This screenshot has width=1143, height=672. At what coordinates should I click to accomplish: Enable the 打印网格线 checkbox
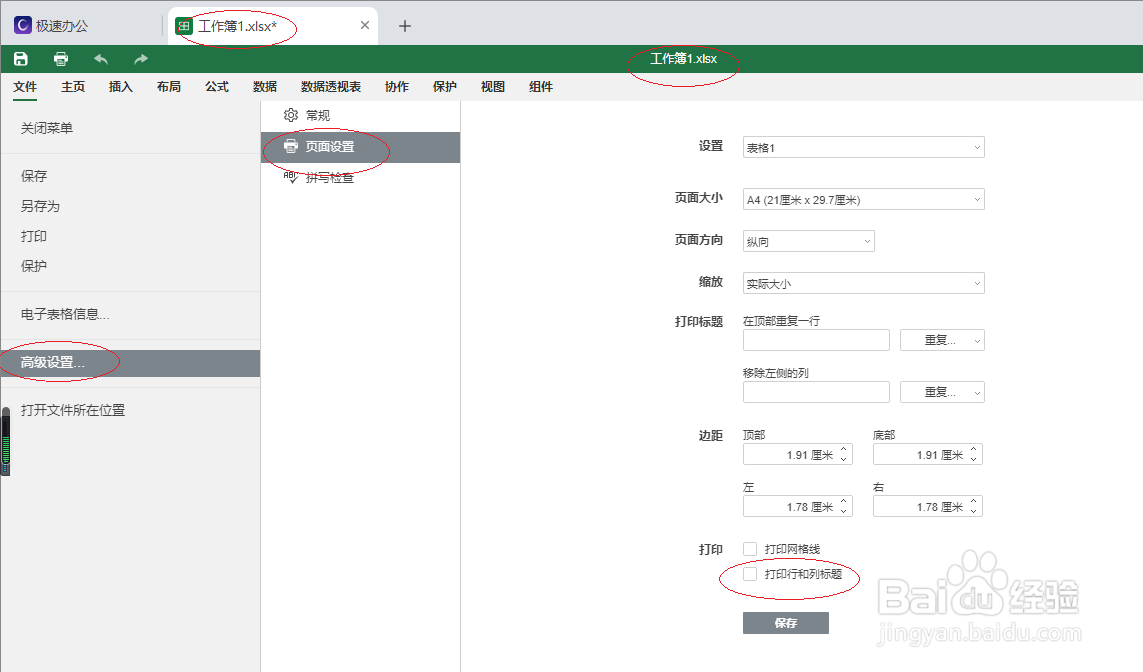click(x=749, y=548)
